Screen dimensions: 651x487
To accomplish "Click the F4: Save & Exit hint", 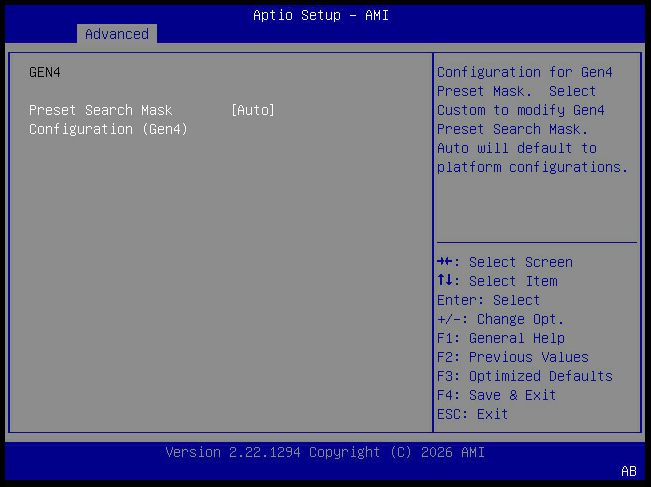I will 497,395.
